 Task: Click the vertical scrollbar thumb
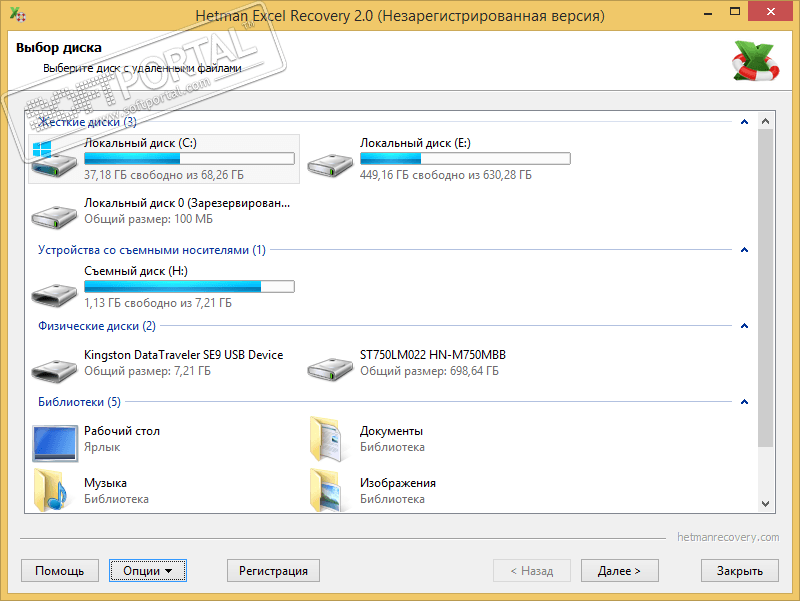765,288
